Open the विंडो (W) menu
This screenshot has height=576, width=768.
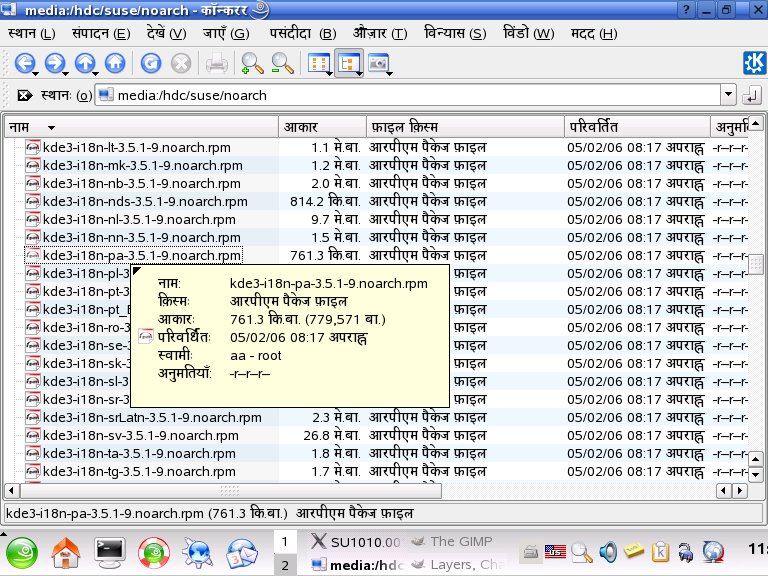(x=528, y=33)
